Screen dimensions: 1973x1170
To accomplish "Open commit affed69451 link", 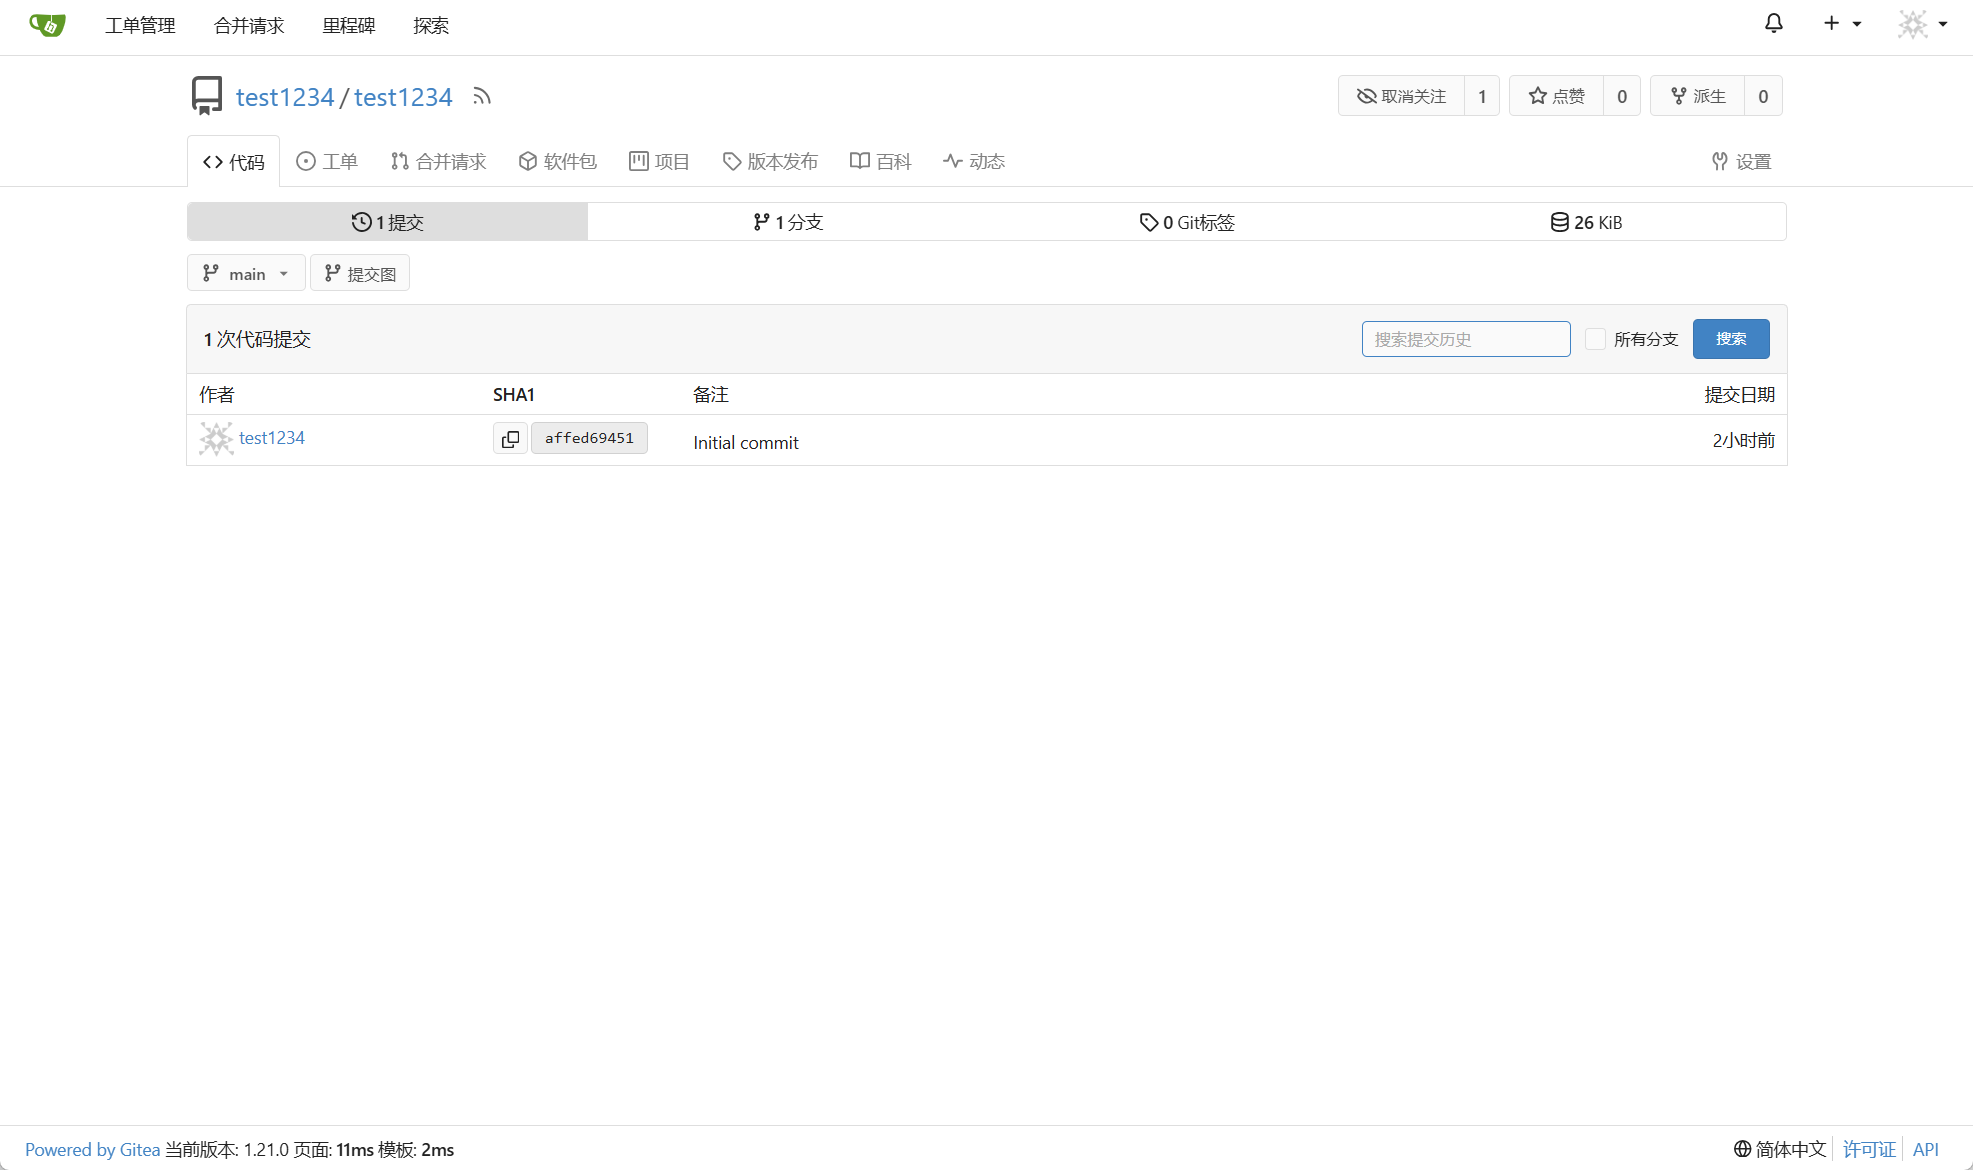I will point(589,438).
